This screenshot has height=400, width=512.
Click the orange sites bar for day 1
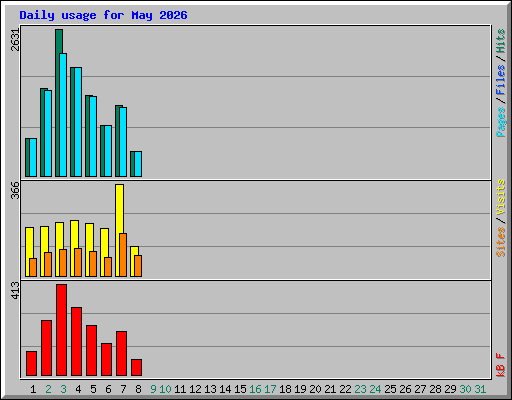[x=33, y=267]
